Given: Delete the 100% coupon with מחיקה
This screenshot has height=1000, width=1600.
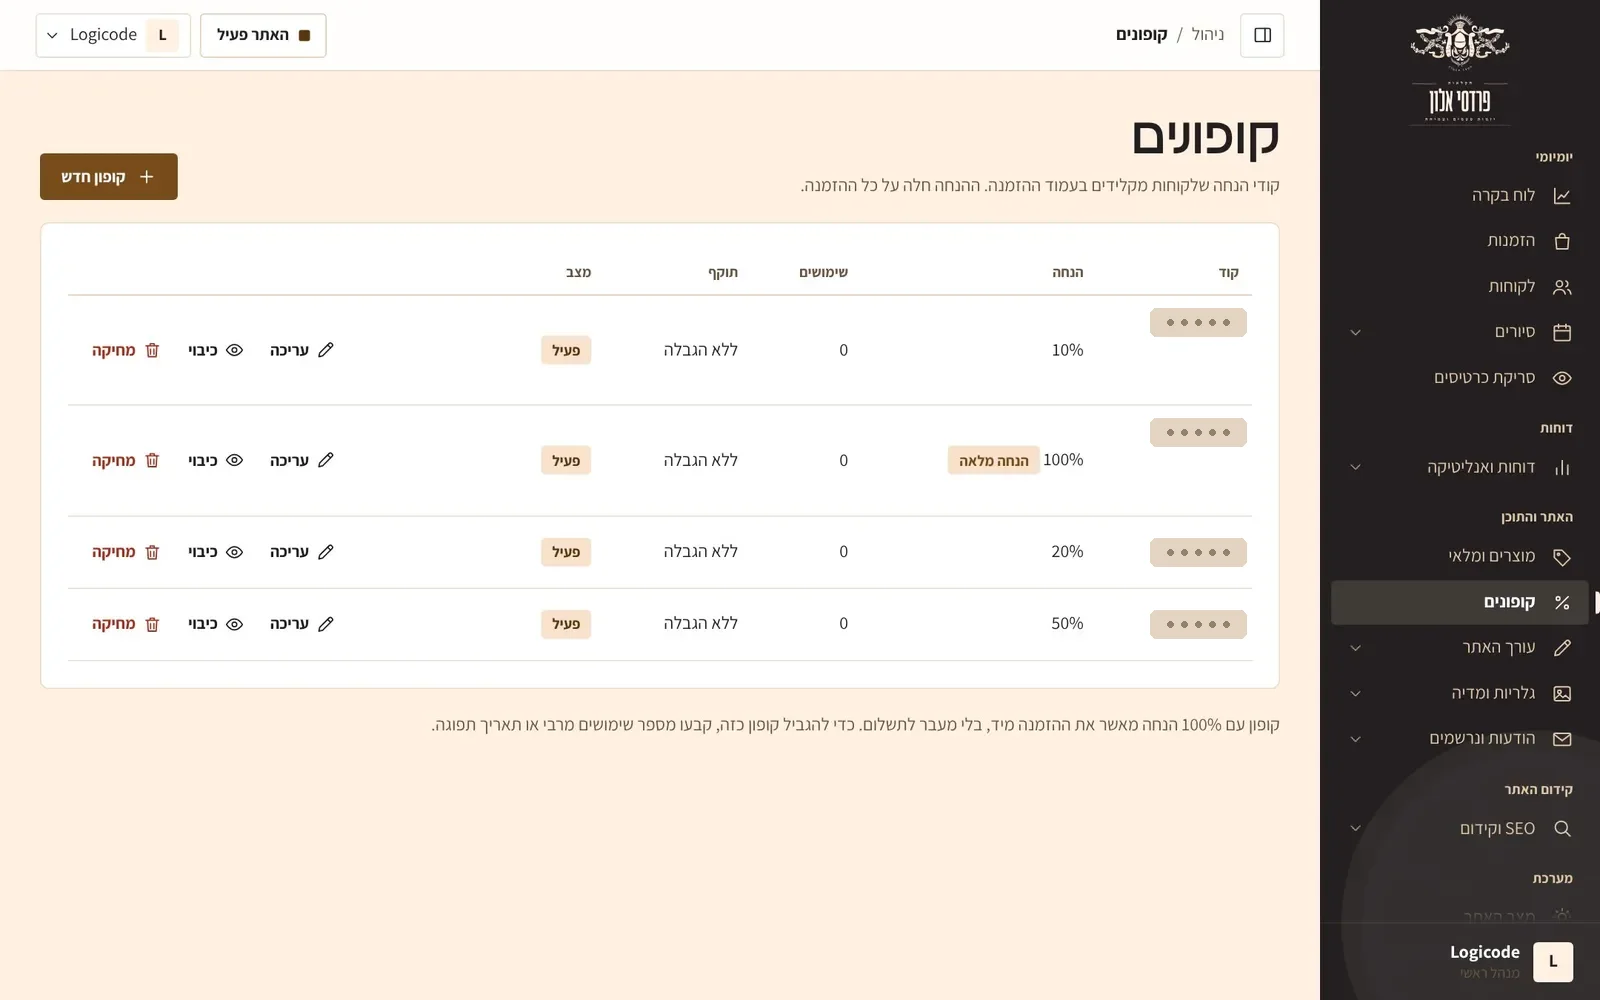Looking at the screenshot, I should tap(126, 460).
